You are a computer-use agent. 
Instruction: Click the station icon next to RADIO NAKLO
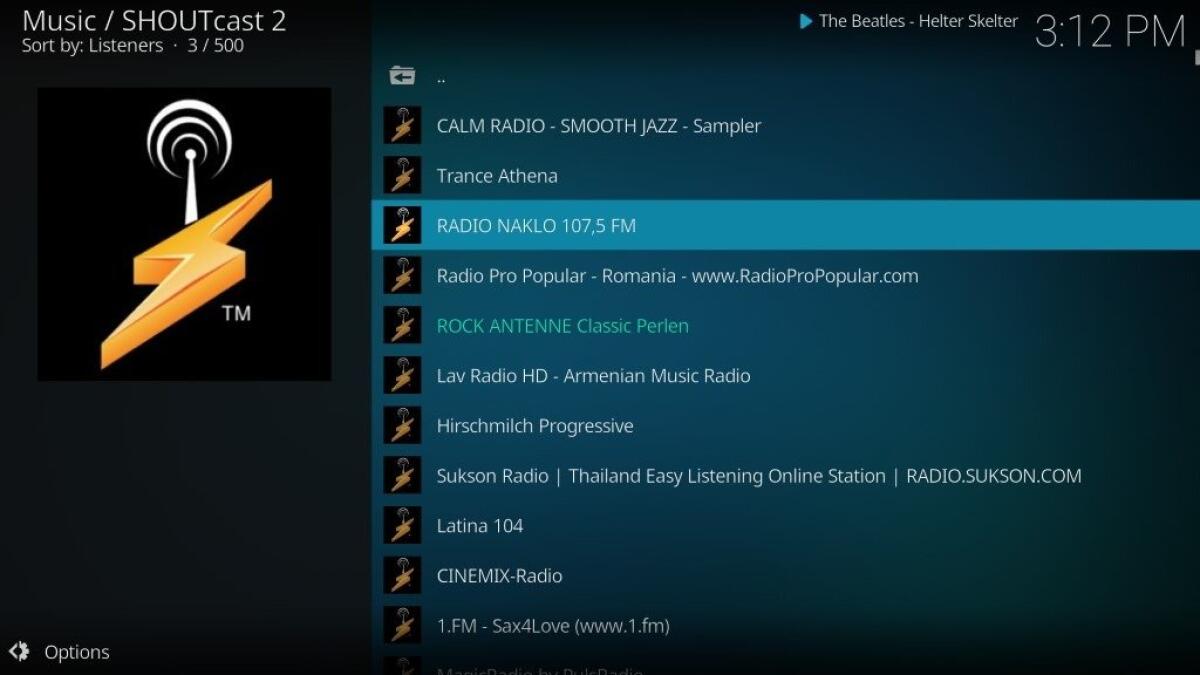coord(402,225)
